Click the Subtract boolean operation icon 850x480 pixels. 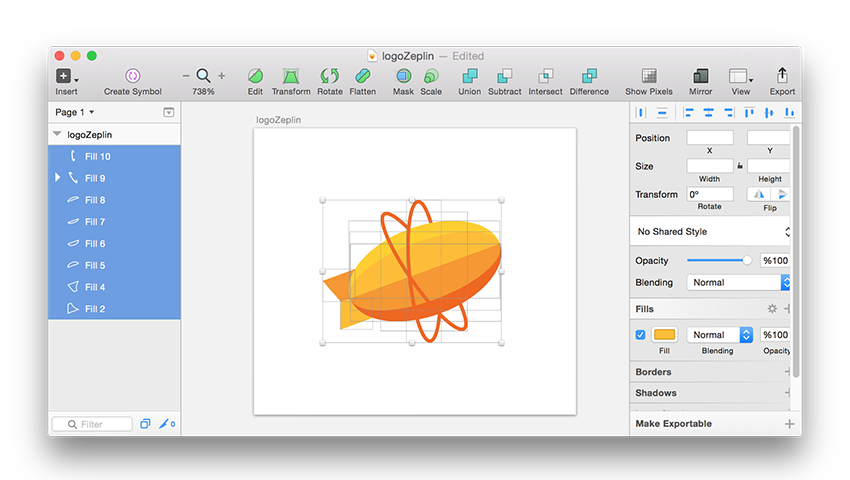504,76
